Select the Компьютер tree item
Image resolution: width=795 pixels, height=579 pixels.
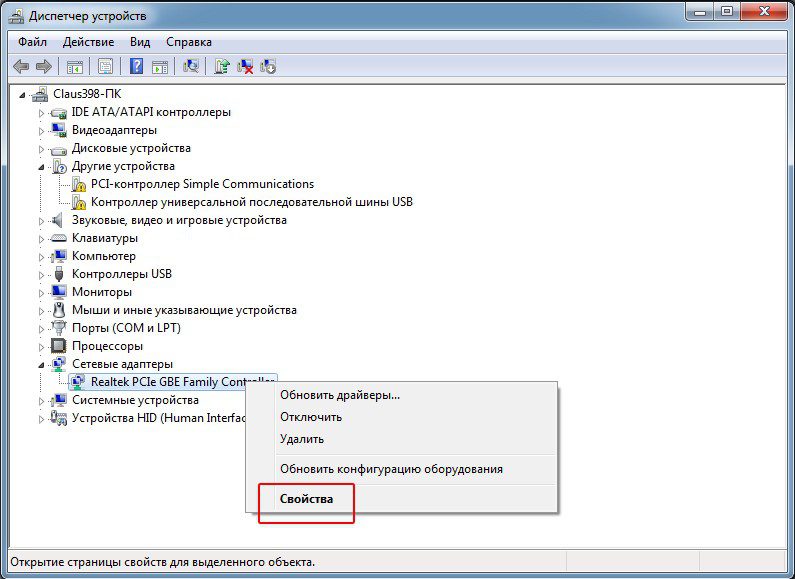click(104, 256)
